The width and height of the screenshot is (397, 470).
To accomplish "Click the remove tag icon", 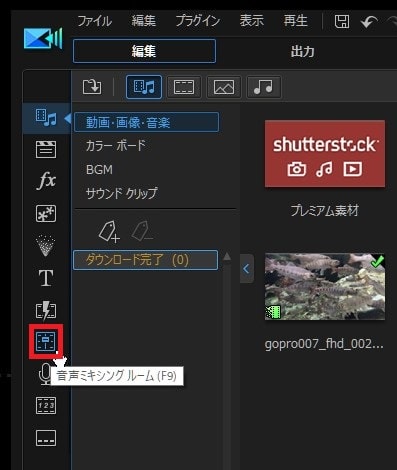I will [x=142, y=231].
